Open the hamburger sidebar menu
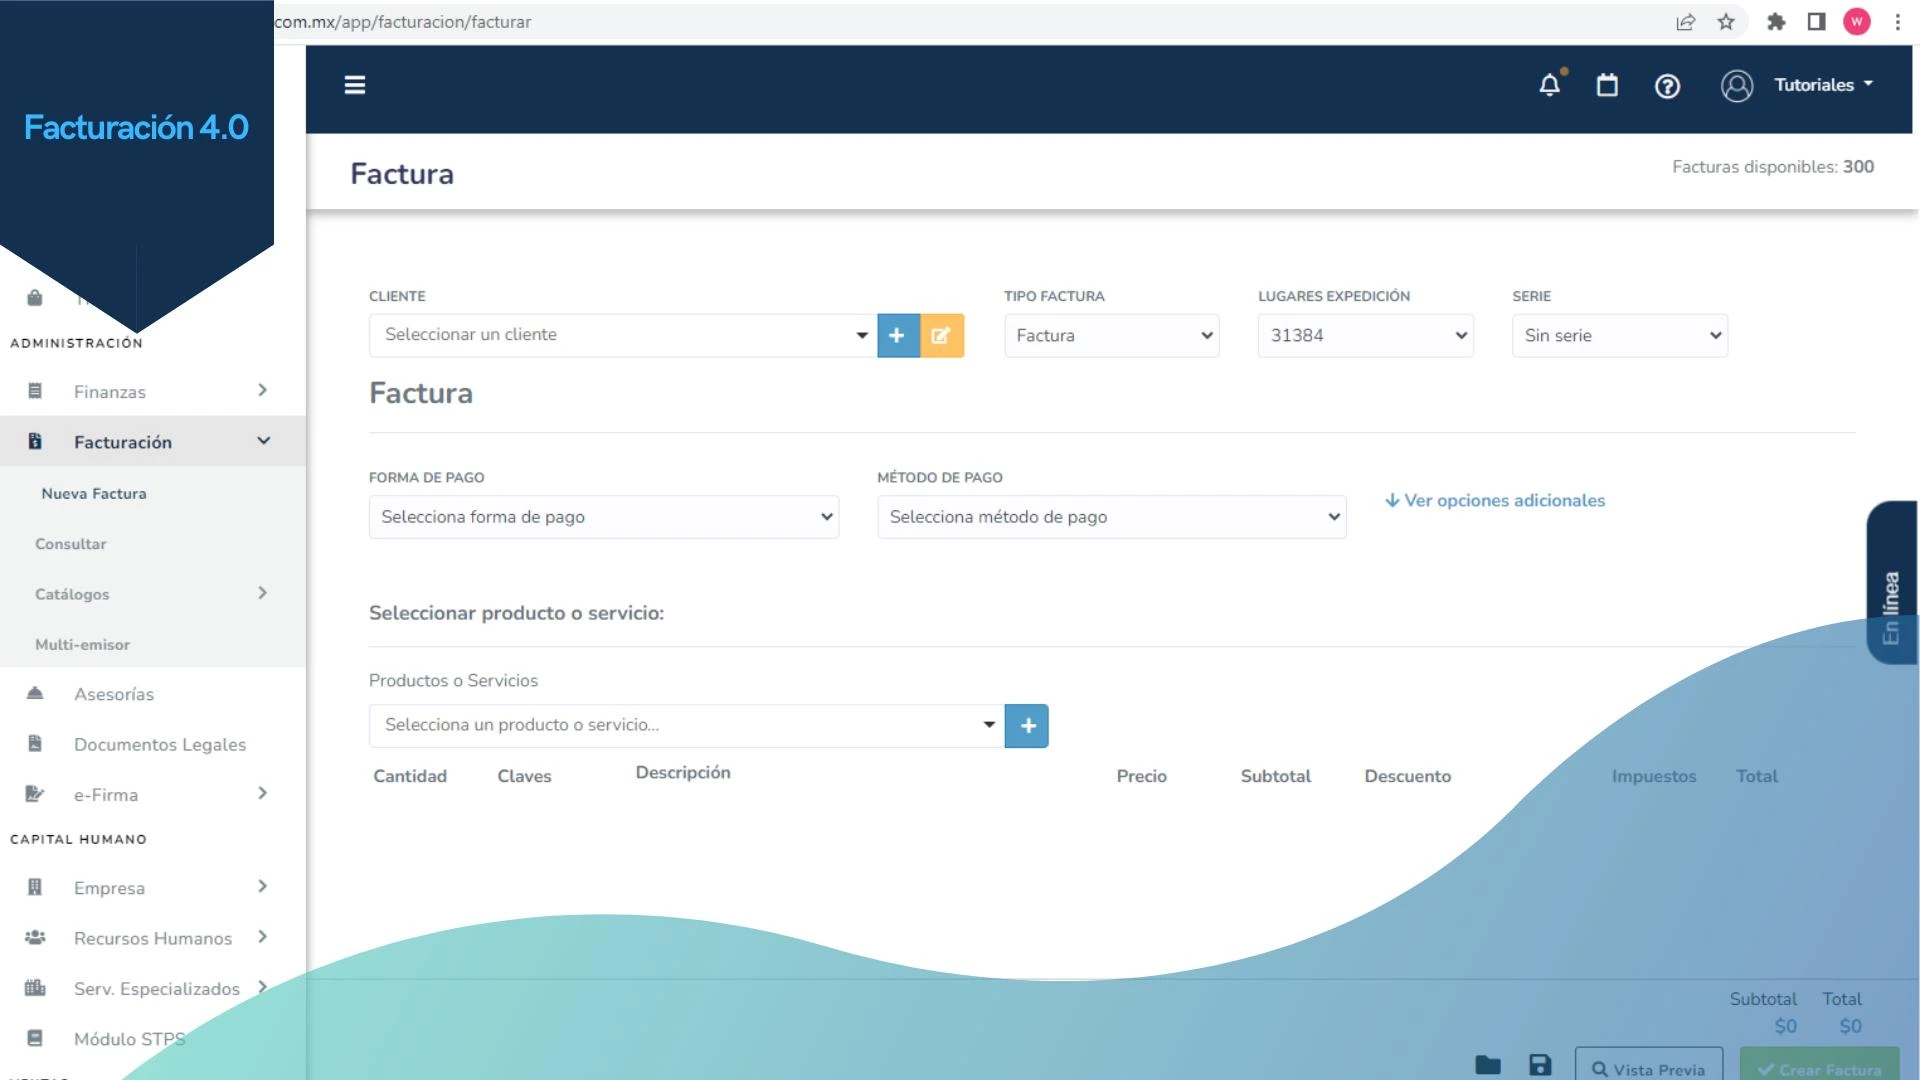Screen dimensions: 1920x1080 tap(355, 85)
